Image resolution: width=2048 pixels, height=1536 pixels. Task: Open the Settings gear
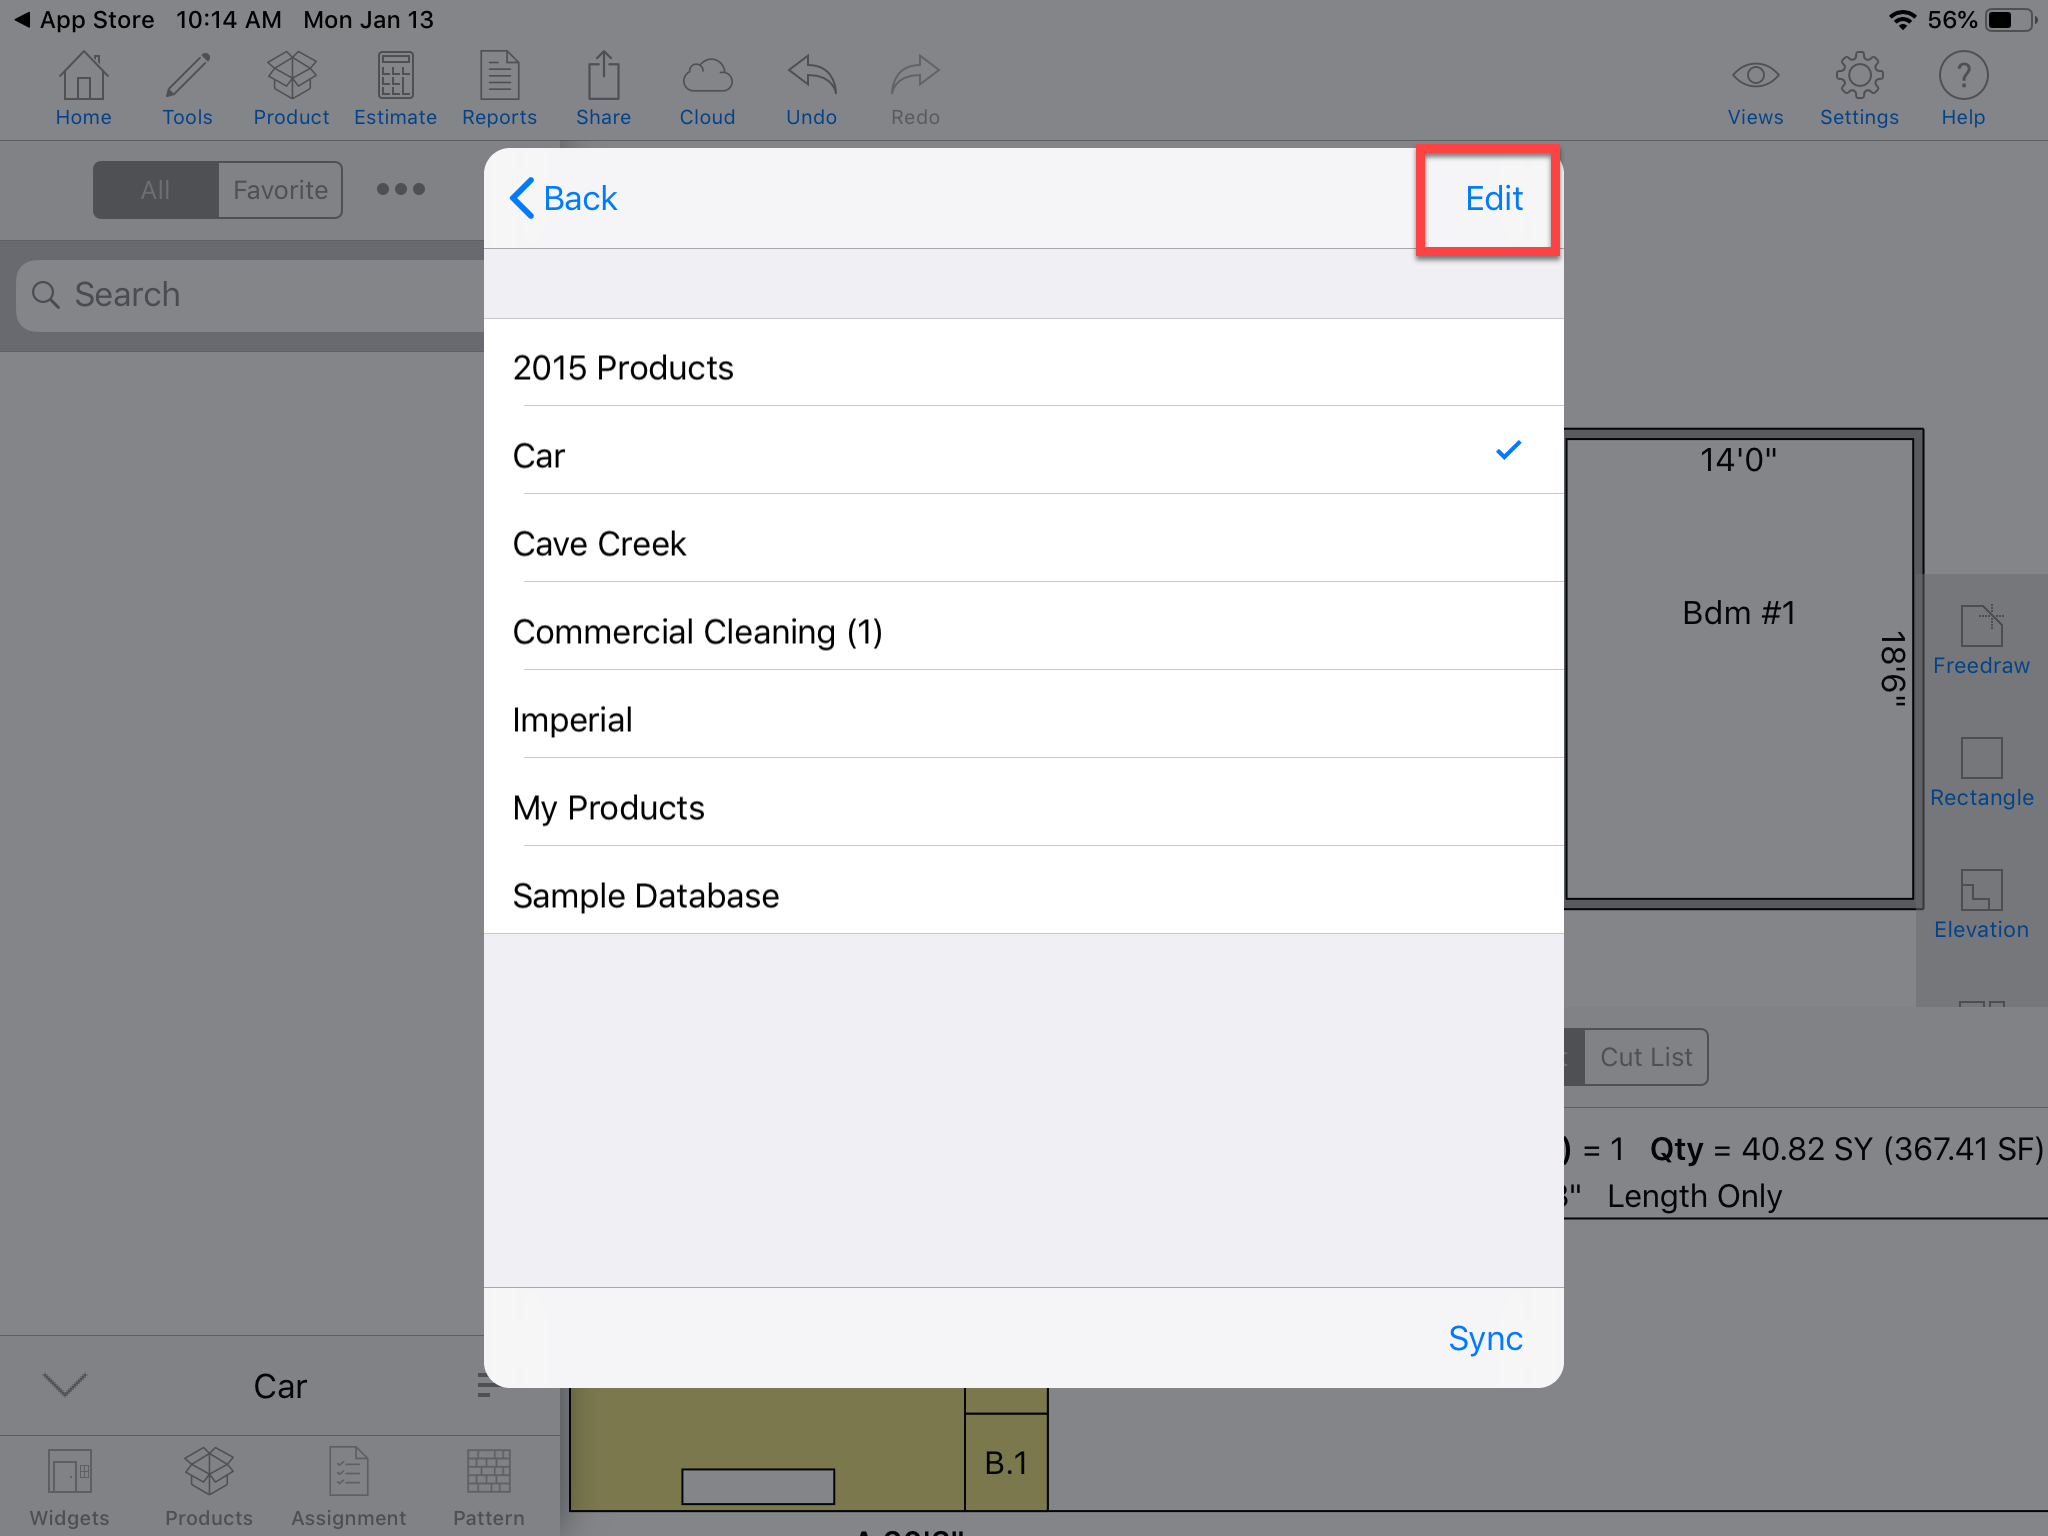pyautogui.click(x=1859, y=88)
